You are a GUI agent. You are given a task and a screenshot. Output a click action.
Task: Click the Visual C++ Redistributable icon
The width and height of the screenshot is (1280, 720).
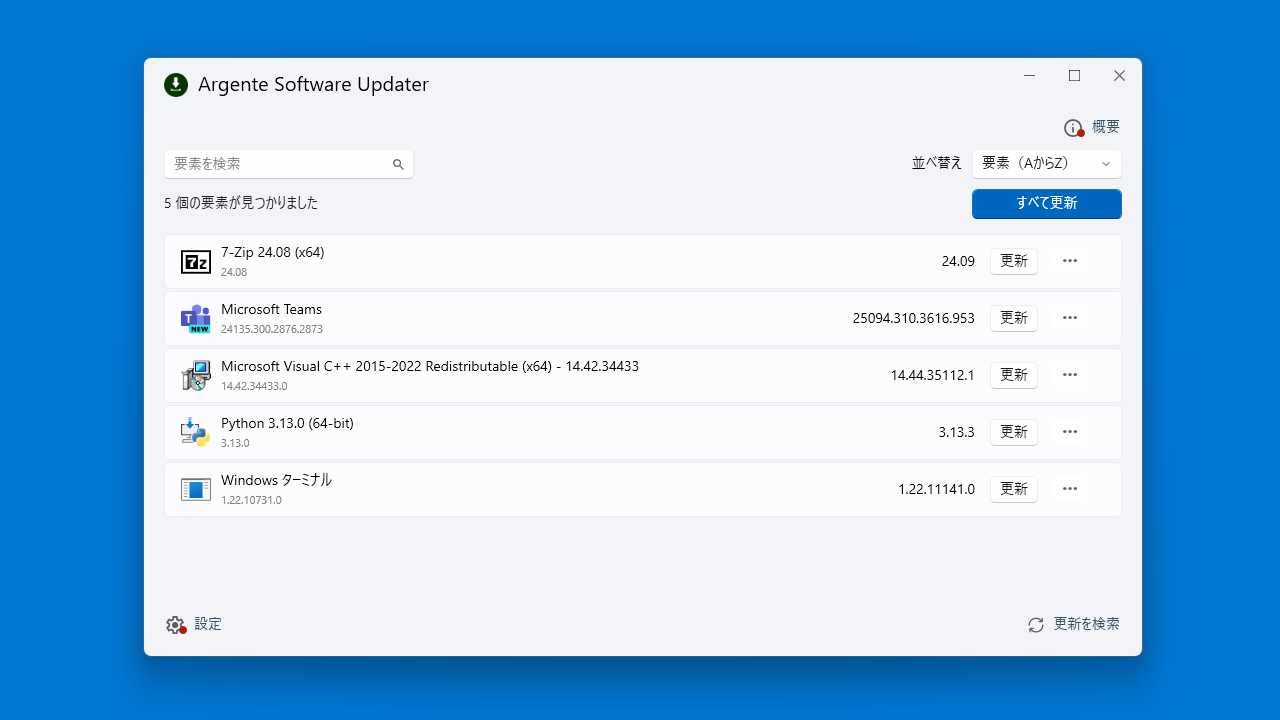coord(196,376)
